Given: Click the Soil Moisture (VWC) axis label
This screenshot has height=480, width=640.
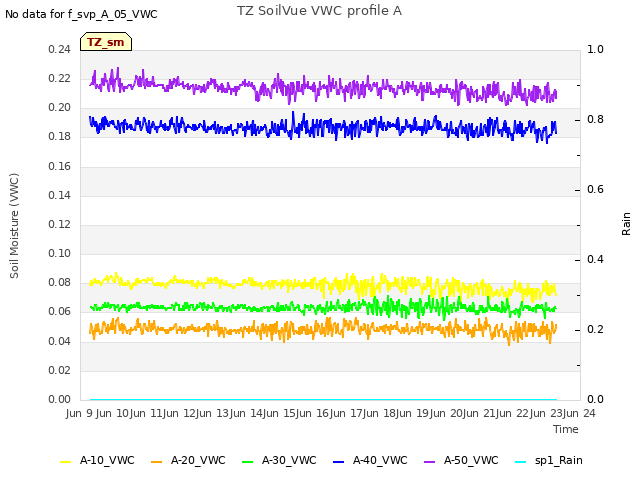Looking at the screenshot, I should [x=14, y=226].
